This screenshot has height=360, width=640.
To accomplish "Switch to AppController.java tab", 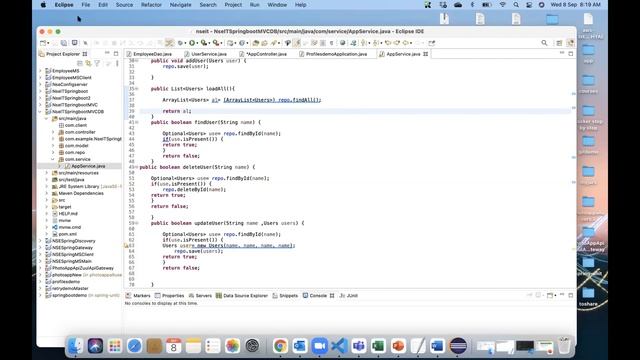I will (x=264, y=54).
